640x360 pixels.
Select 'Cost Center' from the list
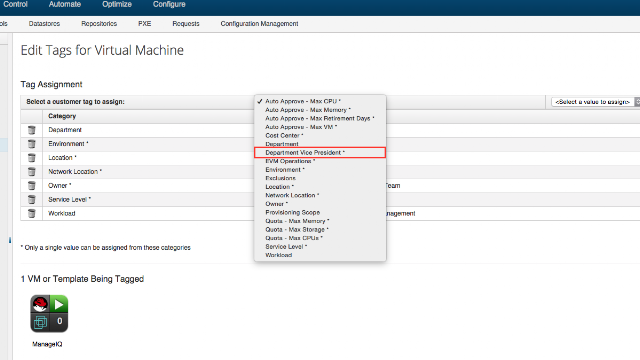320,136
